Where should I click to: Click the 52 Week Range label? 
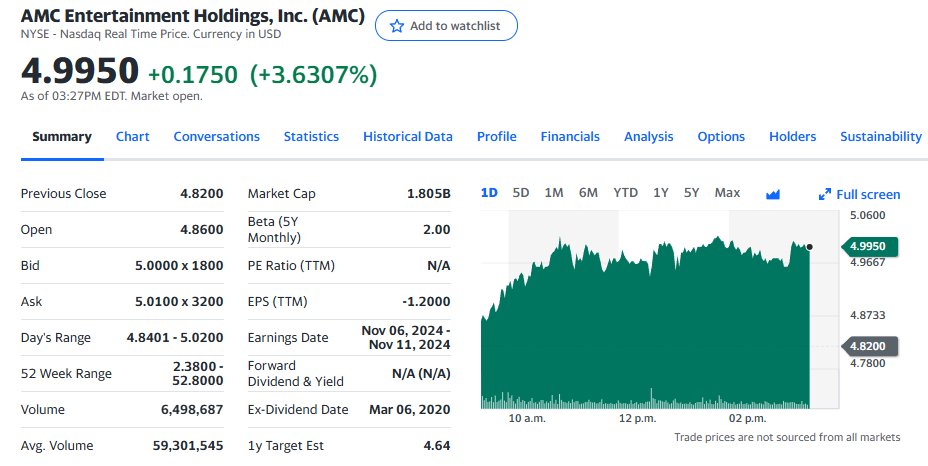pyautogui.click(x=66, y=374)
